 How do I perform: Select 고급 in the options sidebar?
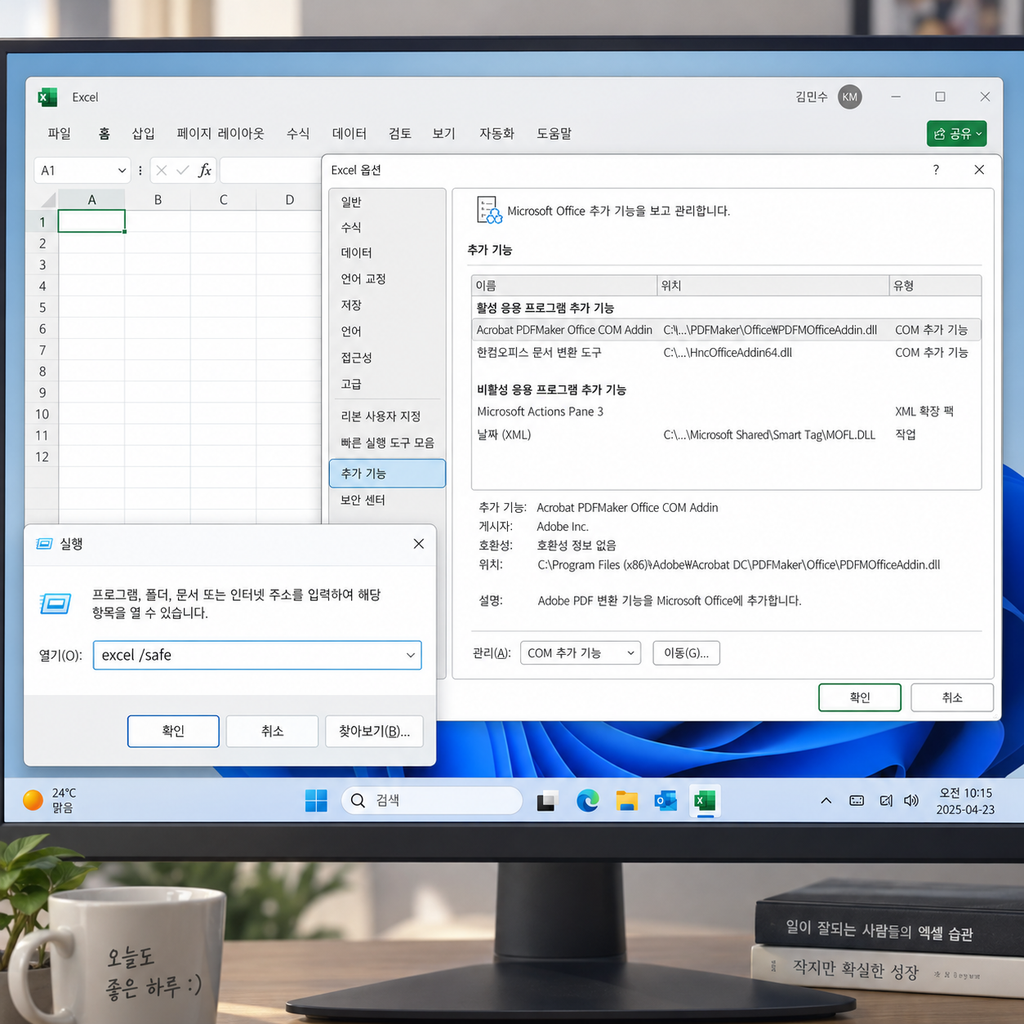[387, 384]
